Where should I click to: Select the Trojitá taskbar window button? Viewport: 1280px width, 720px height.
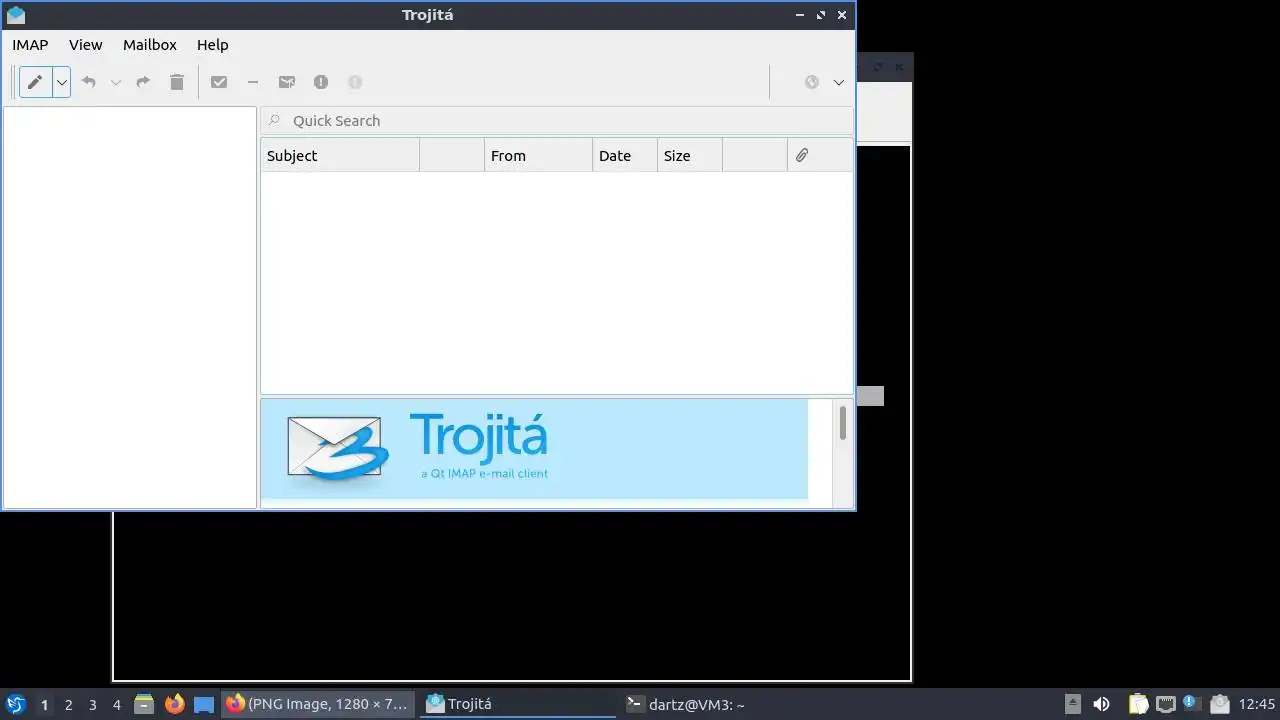[x=517, y=704]
